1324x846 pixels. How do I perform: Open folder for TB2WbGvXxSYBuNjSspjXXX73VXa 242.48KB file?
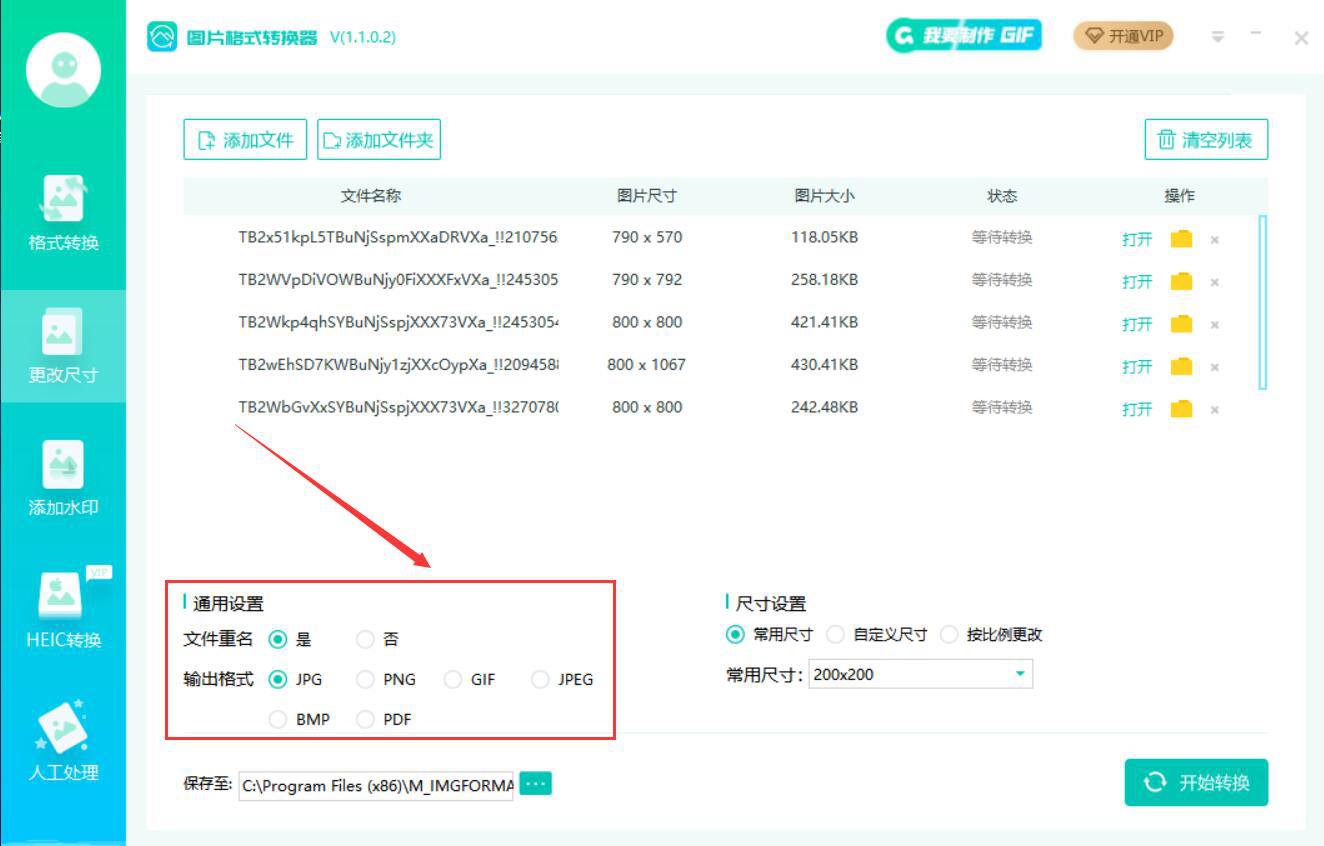[1182, 408]
